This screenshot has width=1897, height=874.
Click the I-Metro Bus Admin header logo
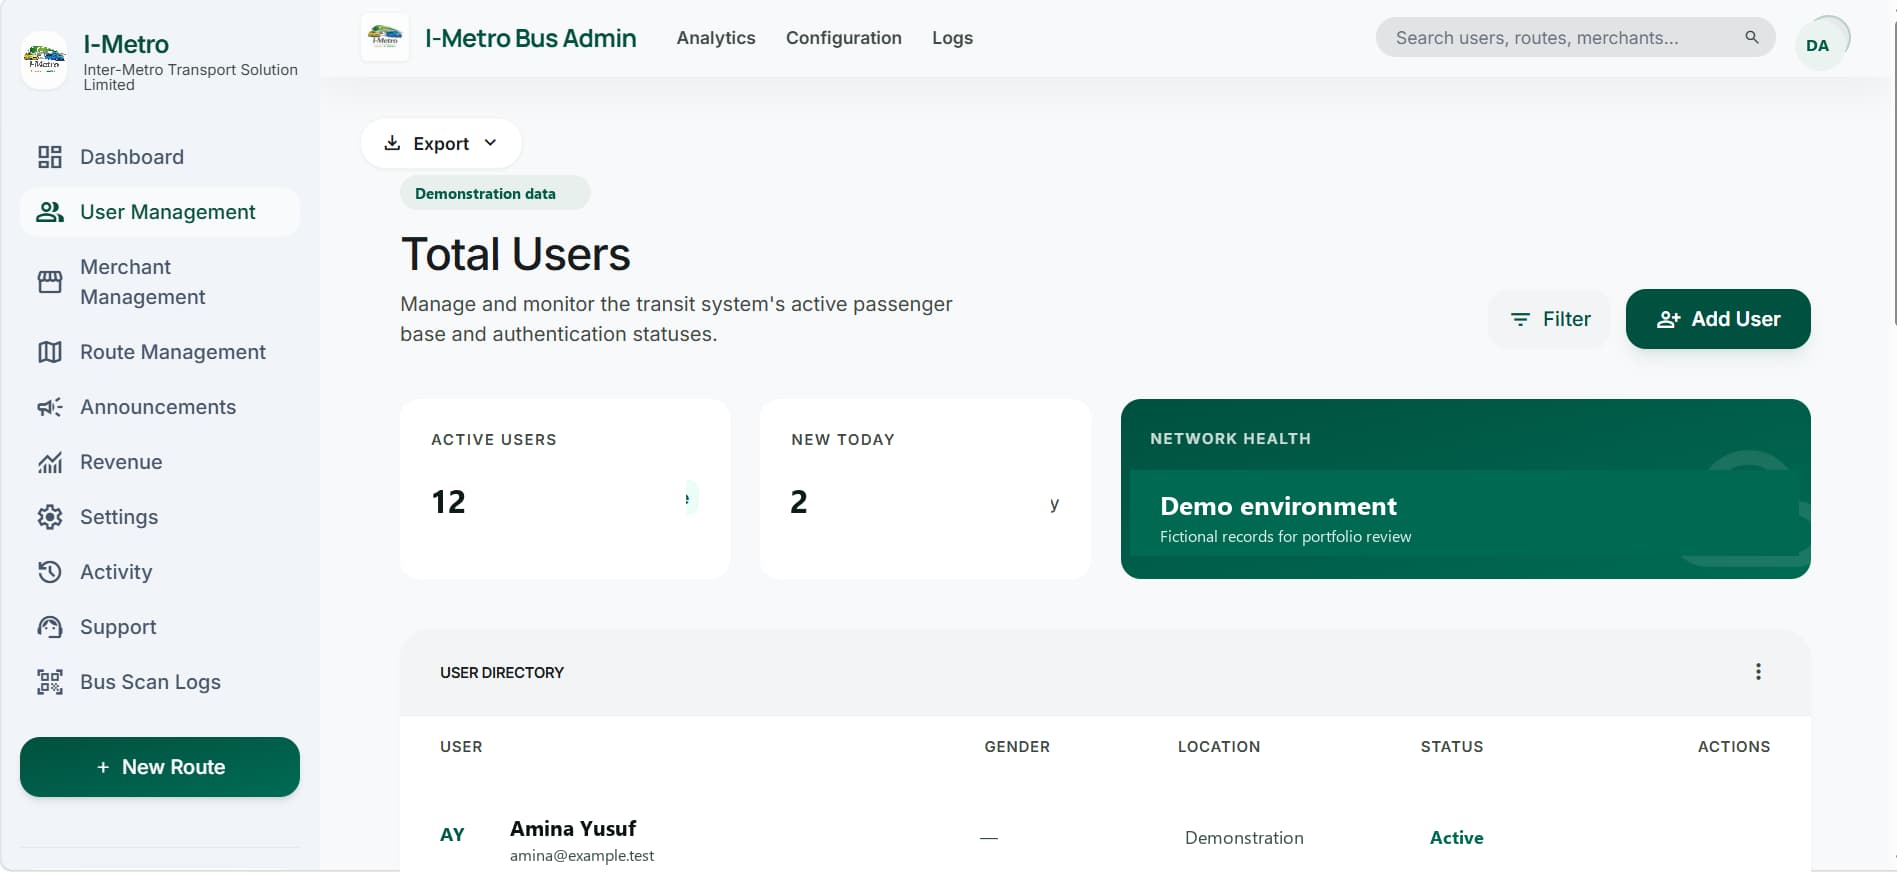coord(385,38)
